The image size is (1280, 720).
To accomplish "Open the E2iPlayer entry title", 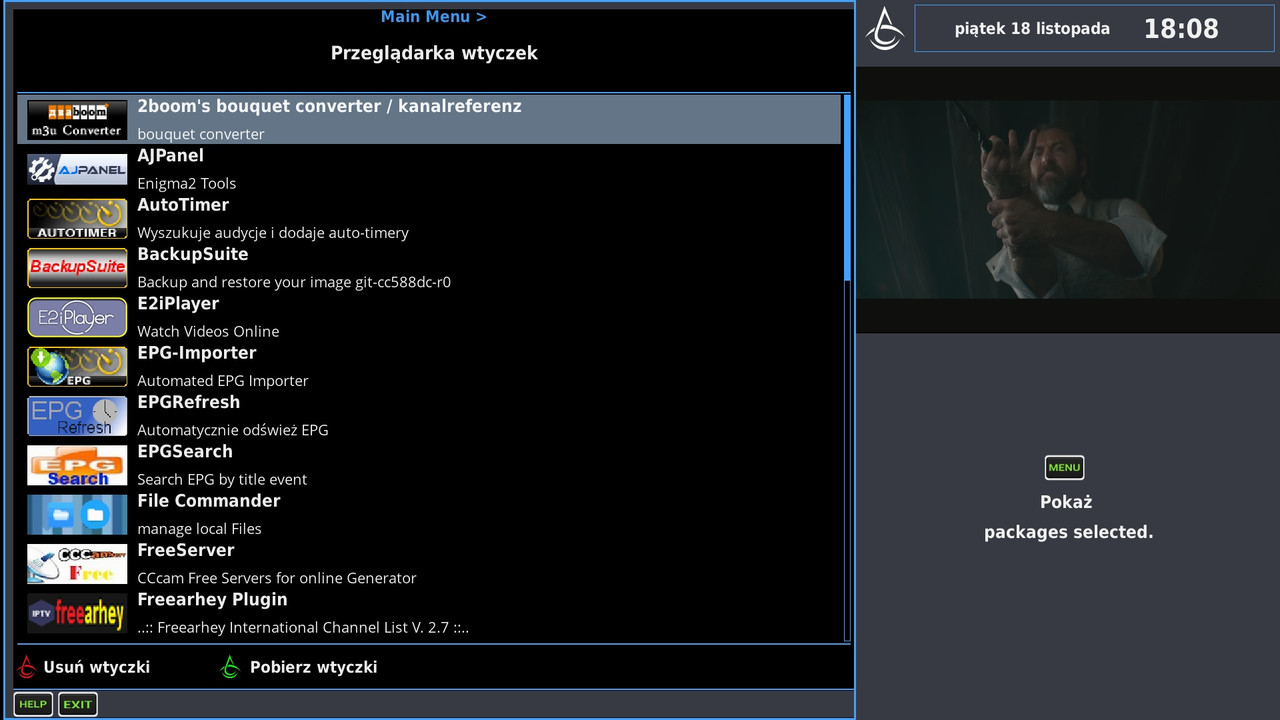I will point(178,304).
